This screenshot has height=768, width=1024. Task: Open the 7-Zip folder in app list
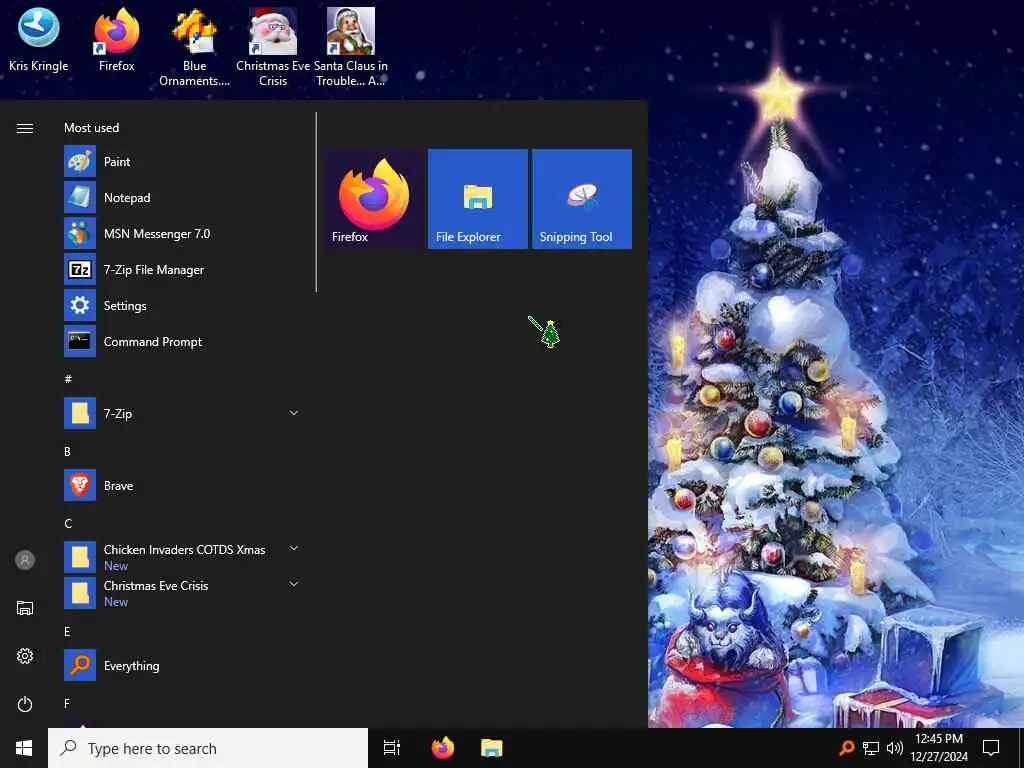(183, 413)
